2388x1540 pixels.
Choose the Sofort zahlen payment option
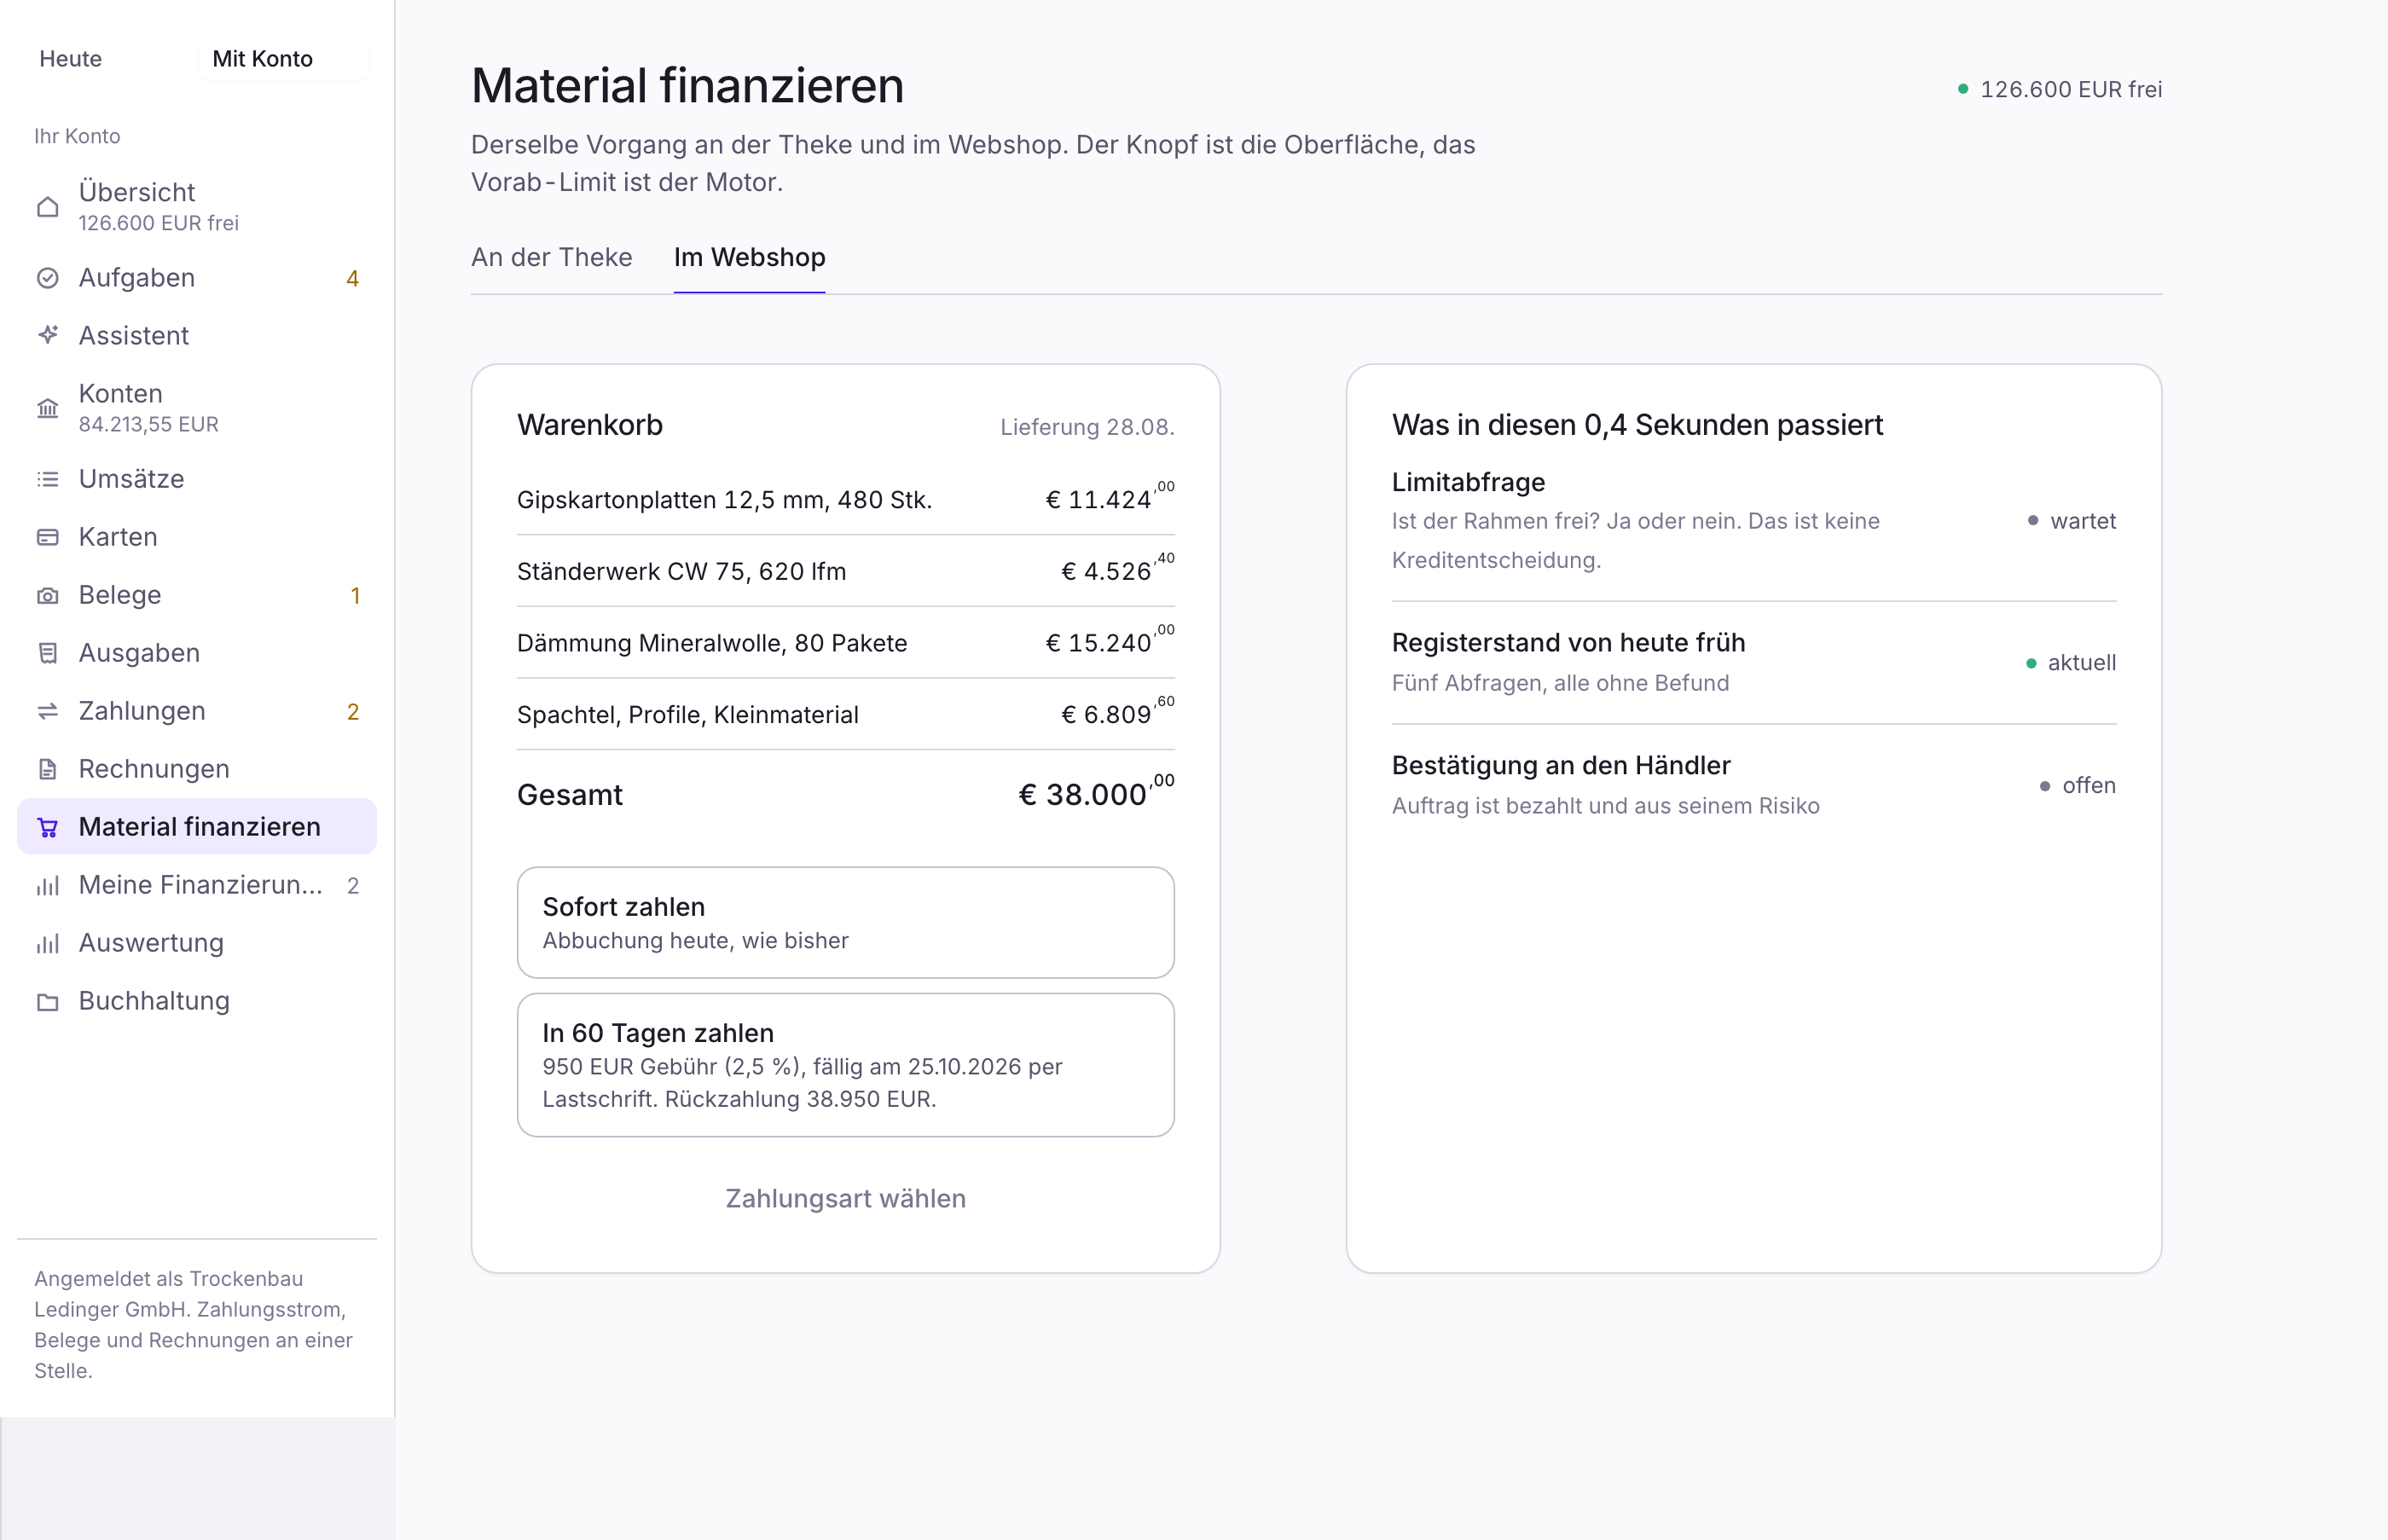(845, 922)
